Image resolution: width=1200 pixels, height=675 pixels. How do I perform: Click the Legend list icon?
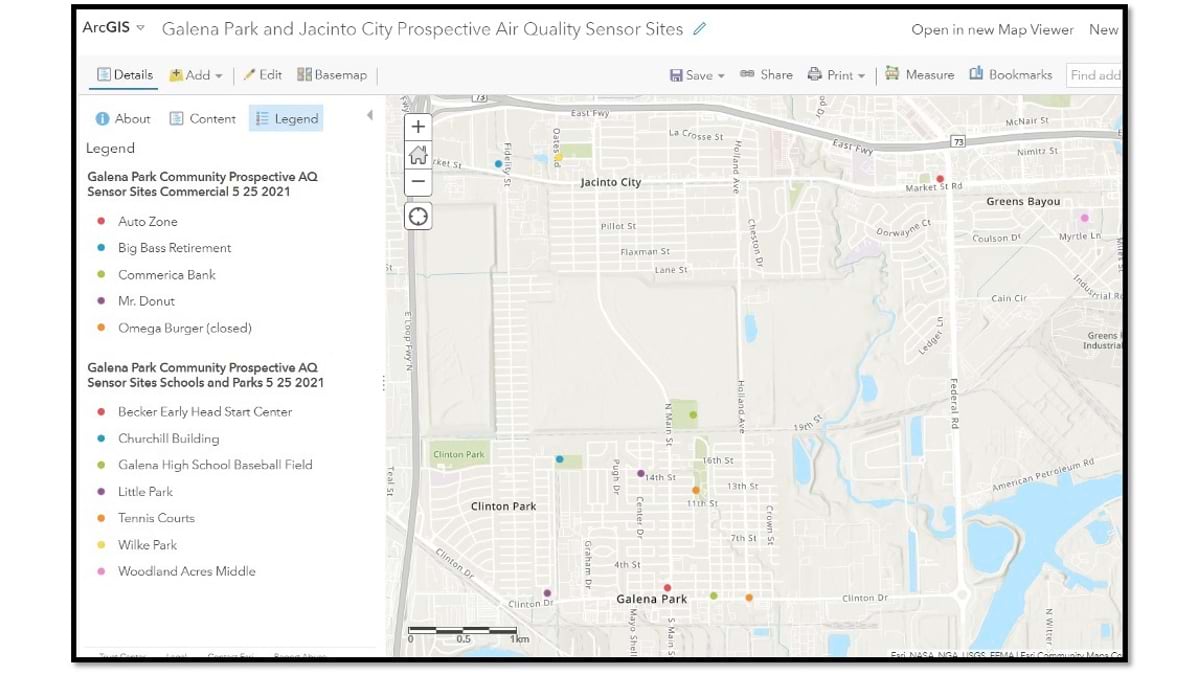pyautogui.click(x=262, y=119)
